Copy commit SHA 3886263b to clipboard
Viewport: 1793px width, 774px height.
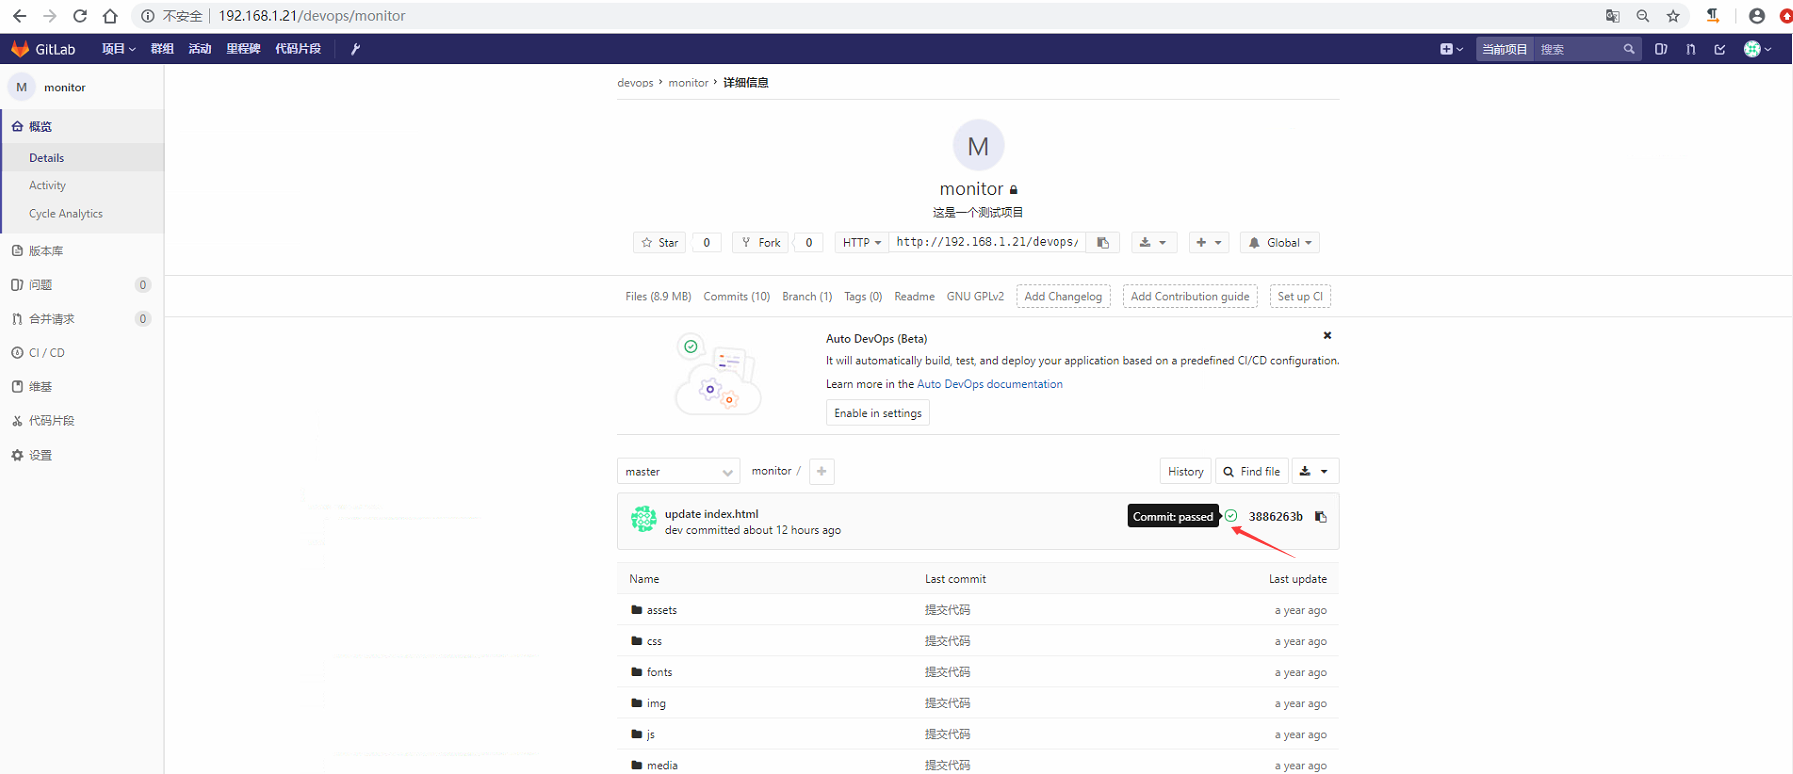coord(1321,517)
